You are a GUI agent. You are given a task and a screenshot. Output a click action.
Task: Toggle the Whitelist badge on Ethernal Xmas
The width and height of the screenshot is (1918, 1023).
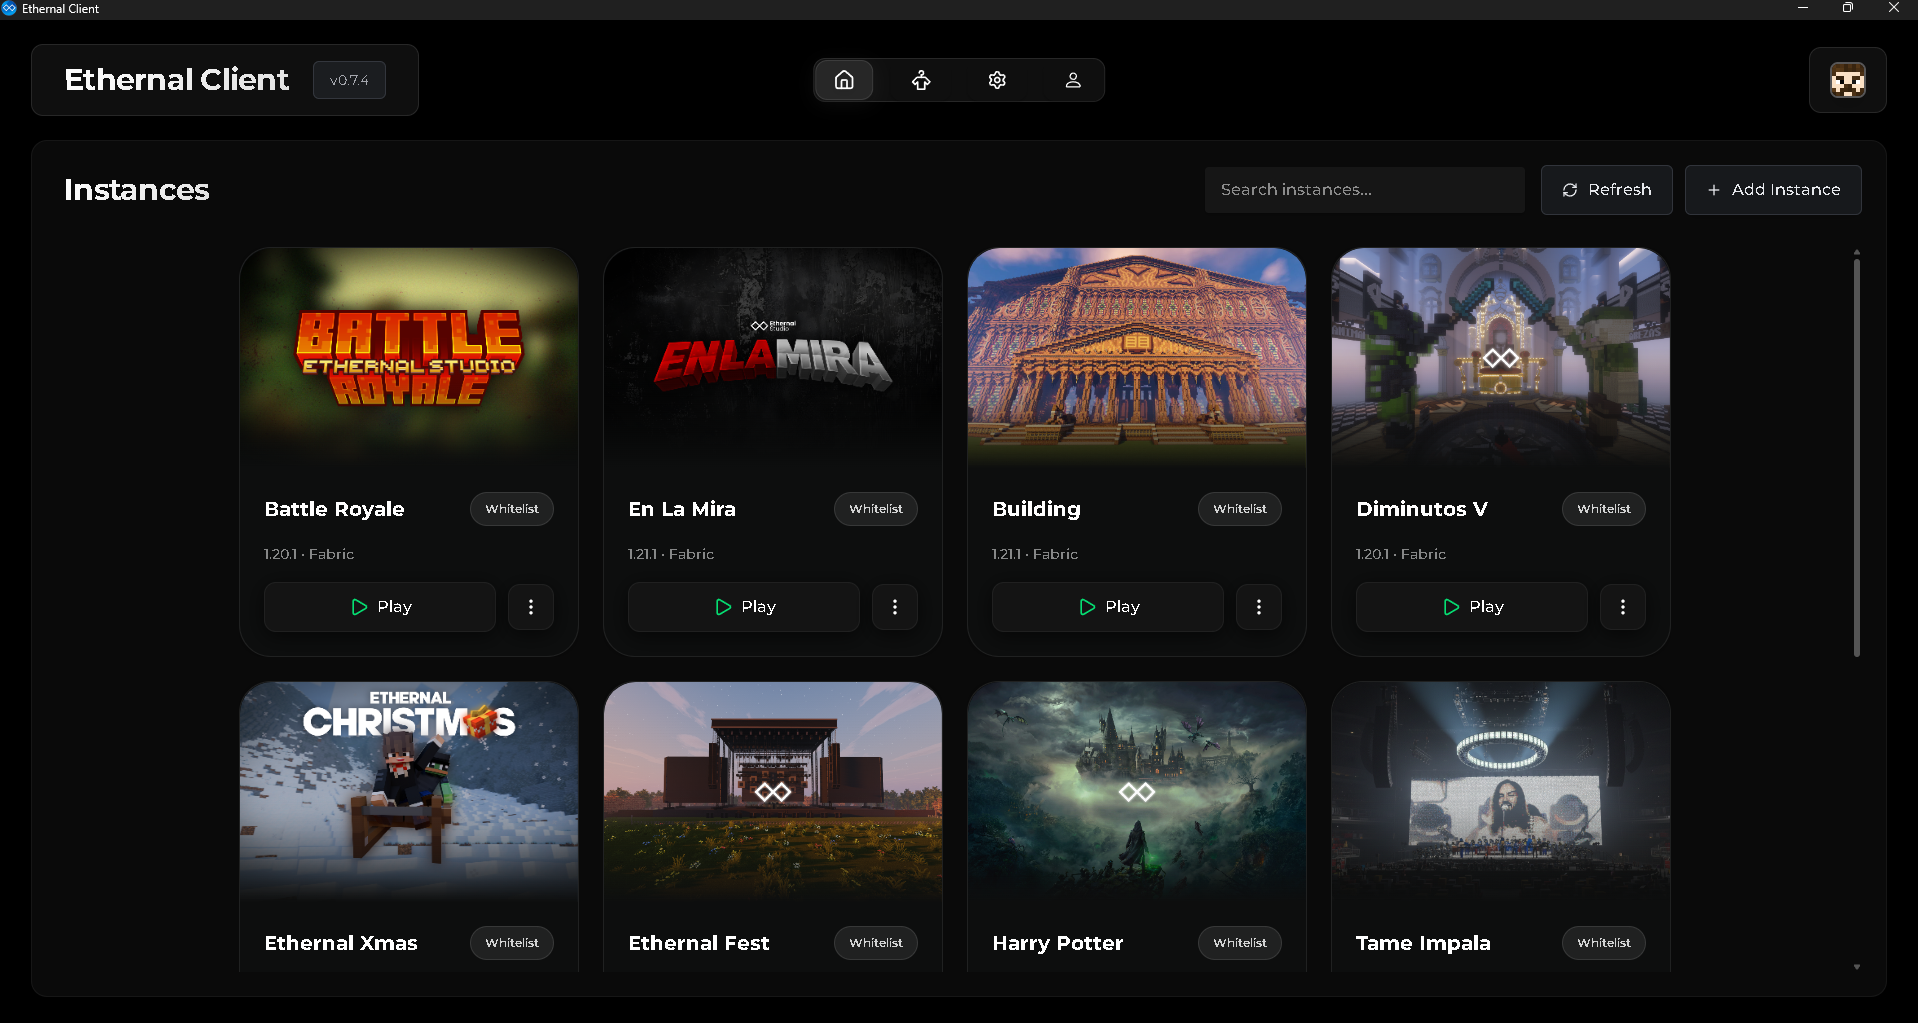tap(511, 942)
